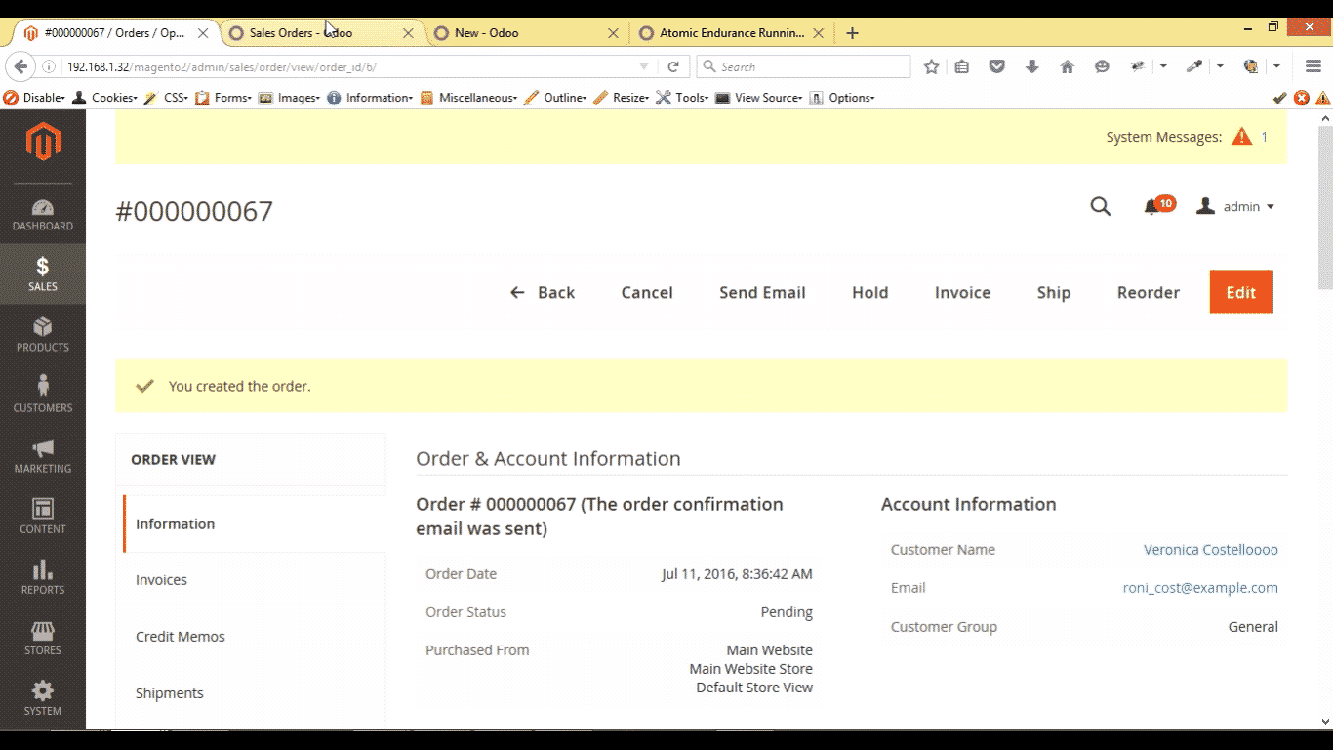Close the Sales Orders - Odoo tab

tap(408, 33)
